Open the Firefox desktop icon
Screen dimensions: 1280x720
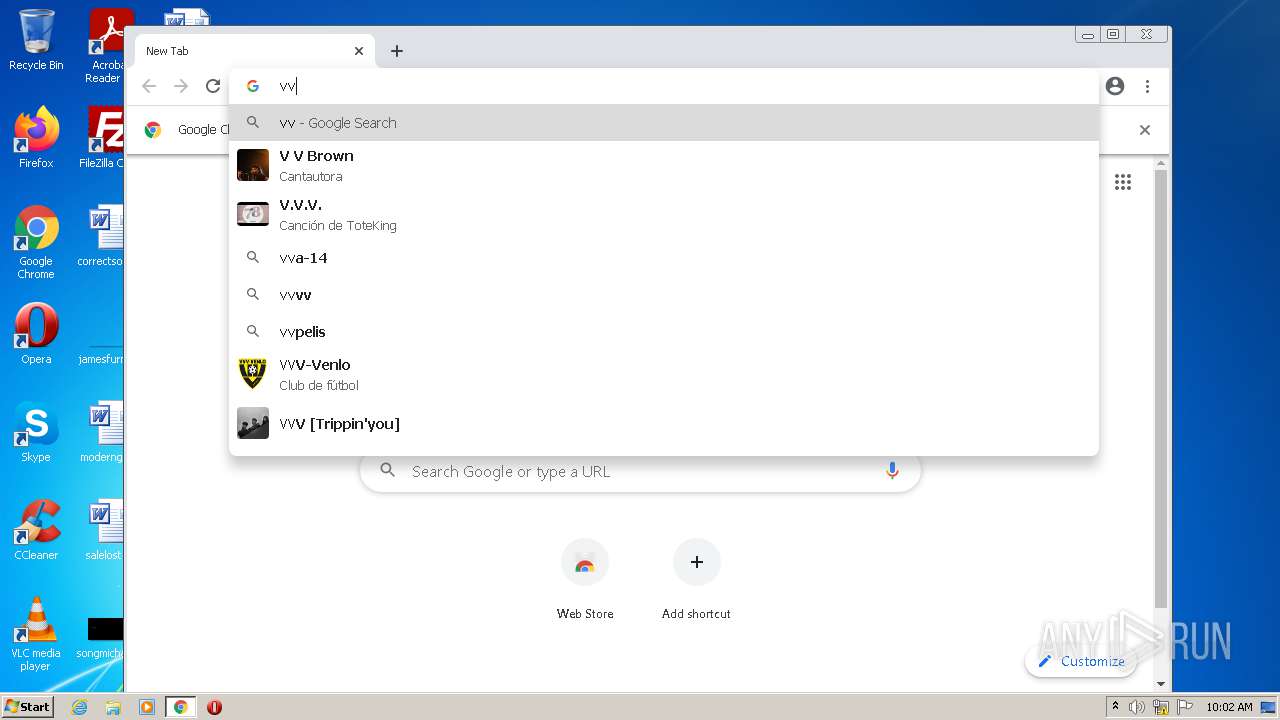point(36,138)
